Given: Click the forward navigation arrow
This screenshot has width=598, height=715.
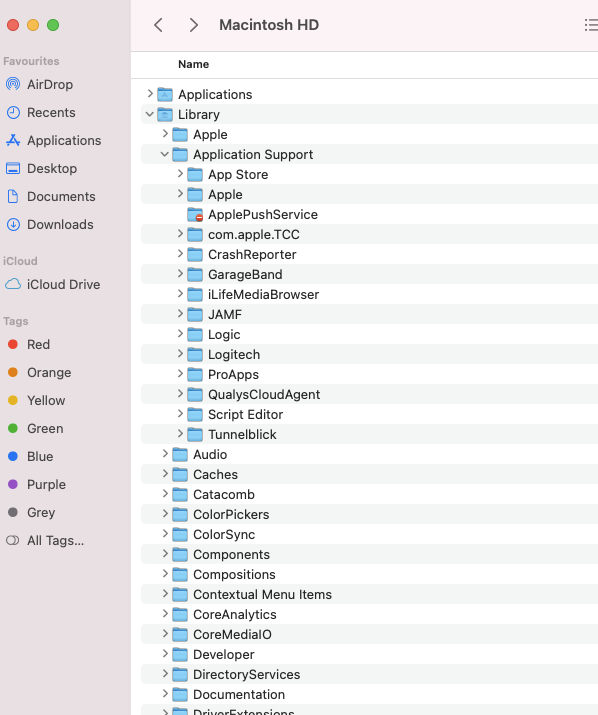Looking at the screenshot, I should [193, 25].
